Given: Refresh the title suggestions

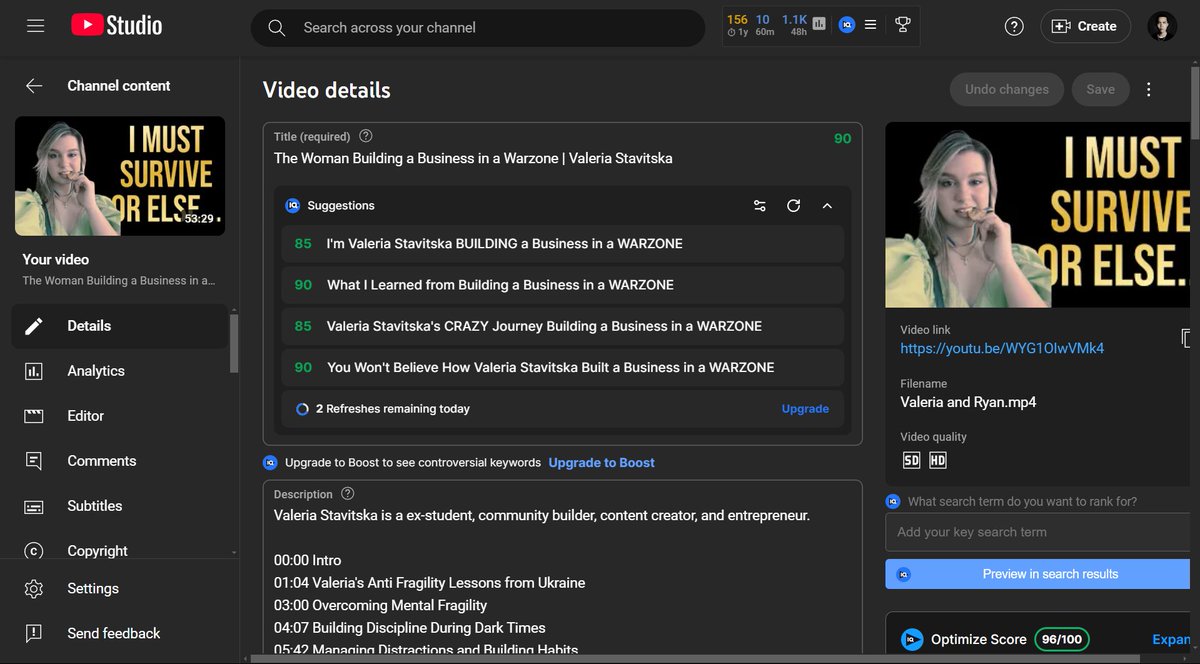Looking at the screenshot, I should pos(793,205).
